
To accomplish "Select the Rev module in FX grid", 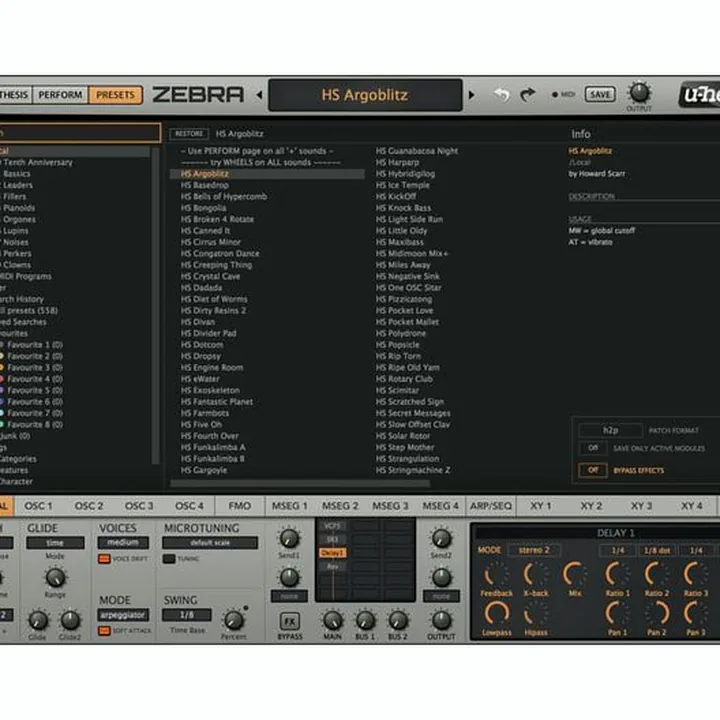I will pos(332,566).
